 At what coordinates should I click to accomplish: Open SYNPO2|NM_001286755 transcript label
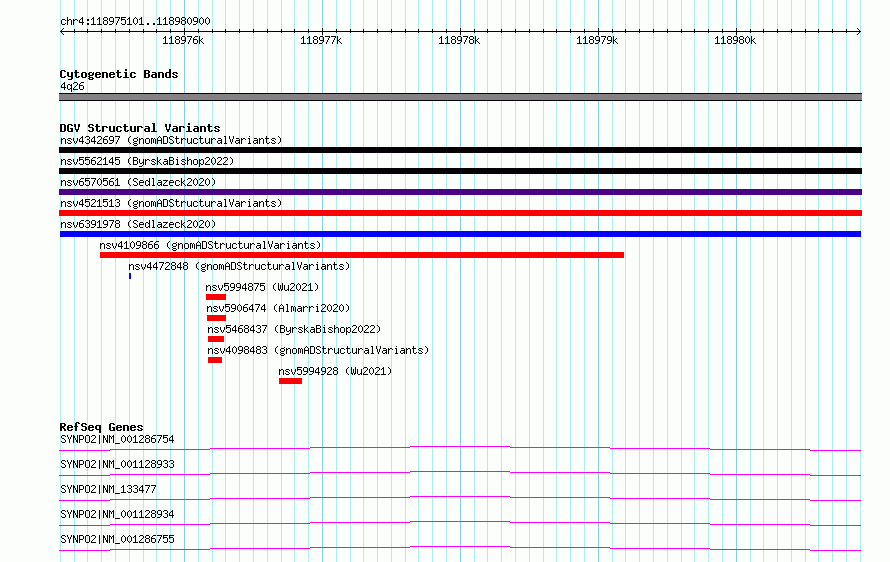tap(117, 539)
